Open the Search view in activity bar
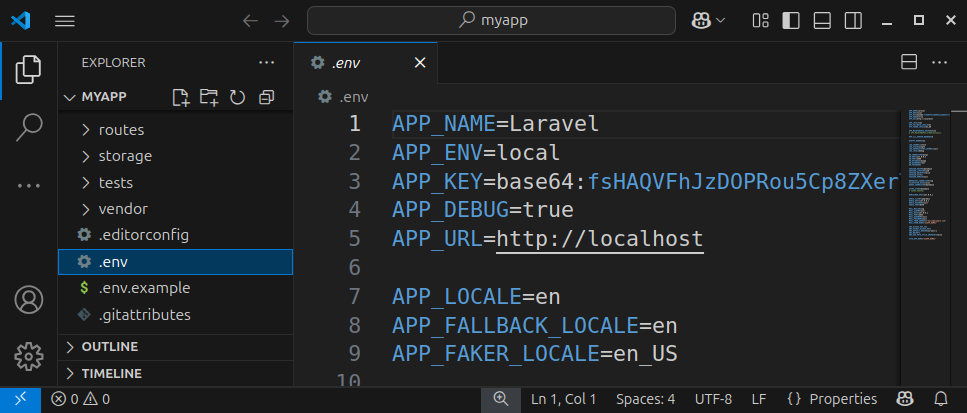This screenshot has width=967, height=413. pos(28,128)
